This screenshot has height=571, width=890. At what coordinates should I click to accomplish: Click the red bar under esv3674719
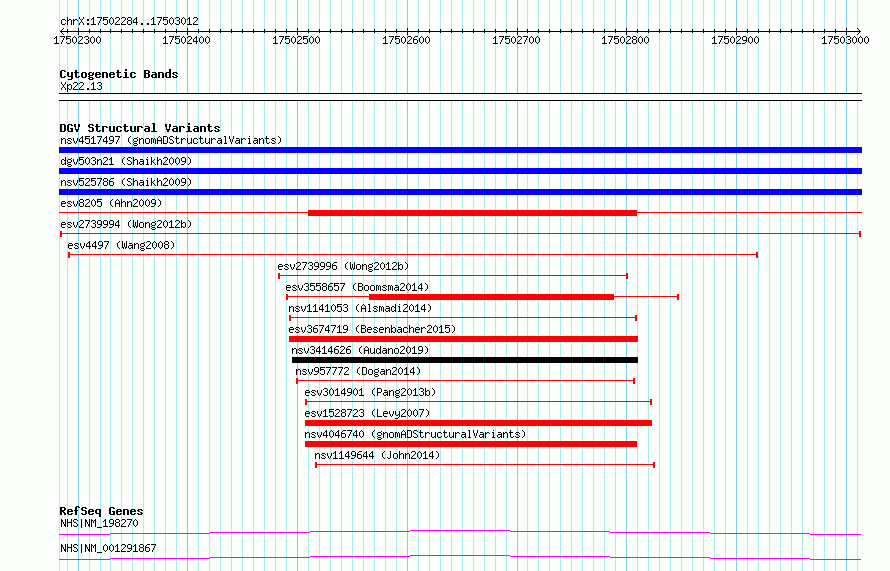click(463, 339)
